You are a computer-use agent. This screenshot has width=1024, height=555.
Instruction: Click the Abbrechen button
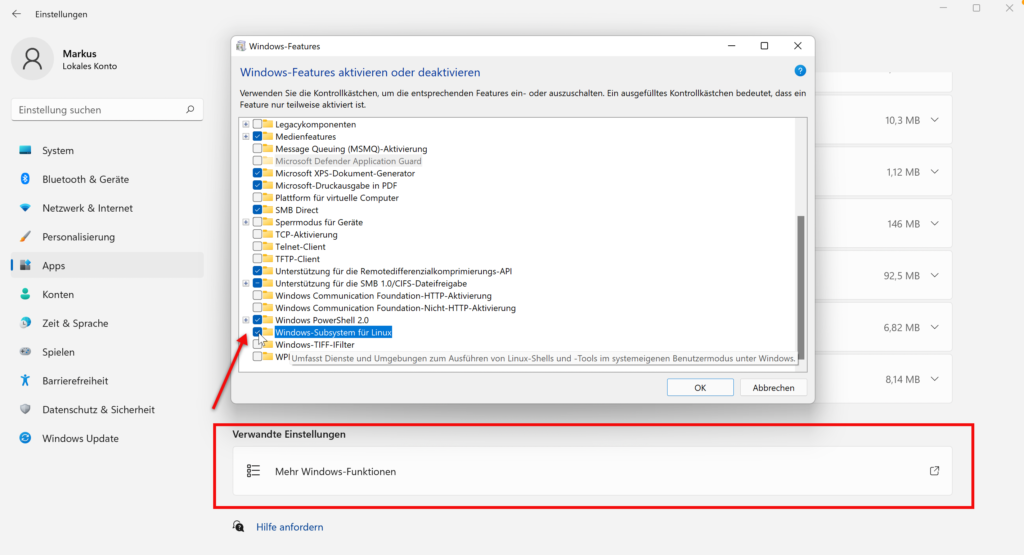pyautogui.click(x=773, y=387)
